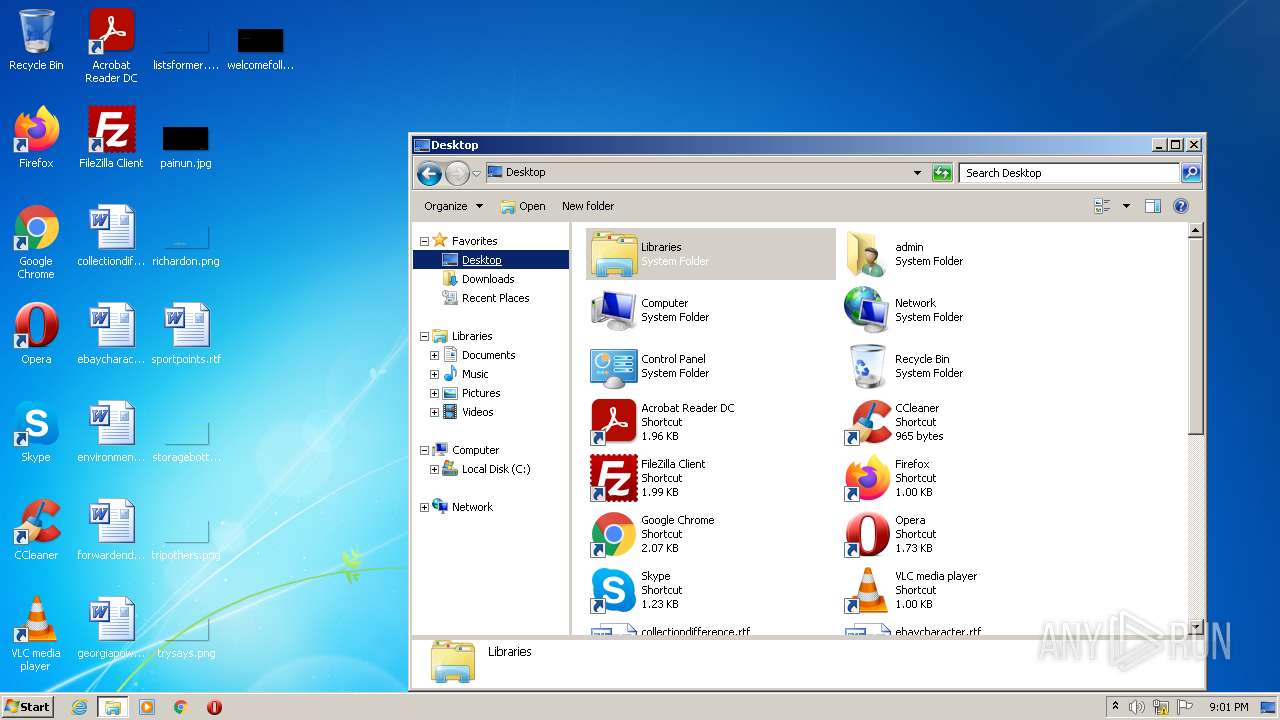The image size is (1280, 720).
Task: Collapse the Favorites tree section
Action: tap(424, 241)
